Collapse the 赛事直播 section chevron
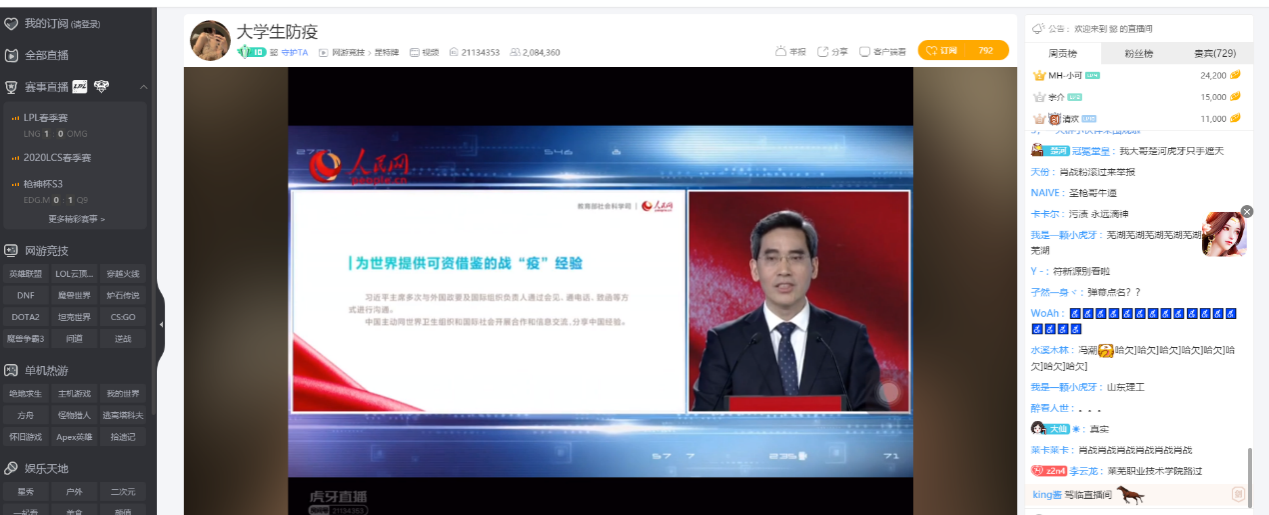Screen dimensions: 1269x515 (143, 87)
